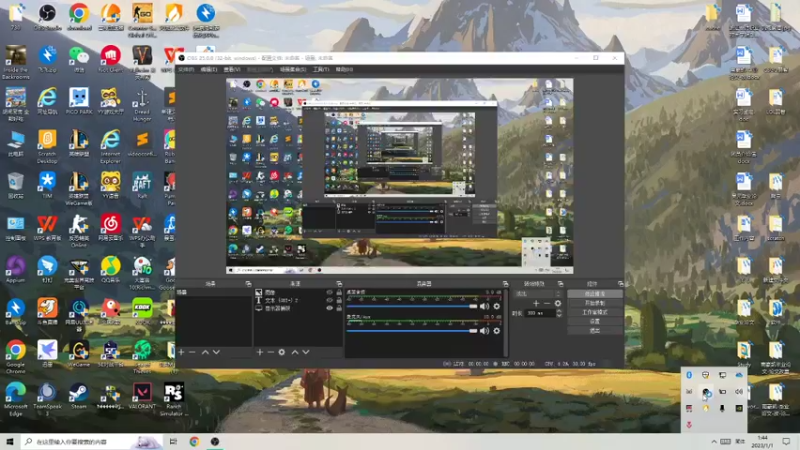
Task: Enable Studio Mode button in Controls
Action: pyautogui.click(x=595, y=312)
